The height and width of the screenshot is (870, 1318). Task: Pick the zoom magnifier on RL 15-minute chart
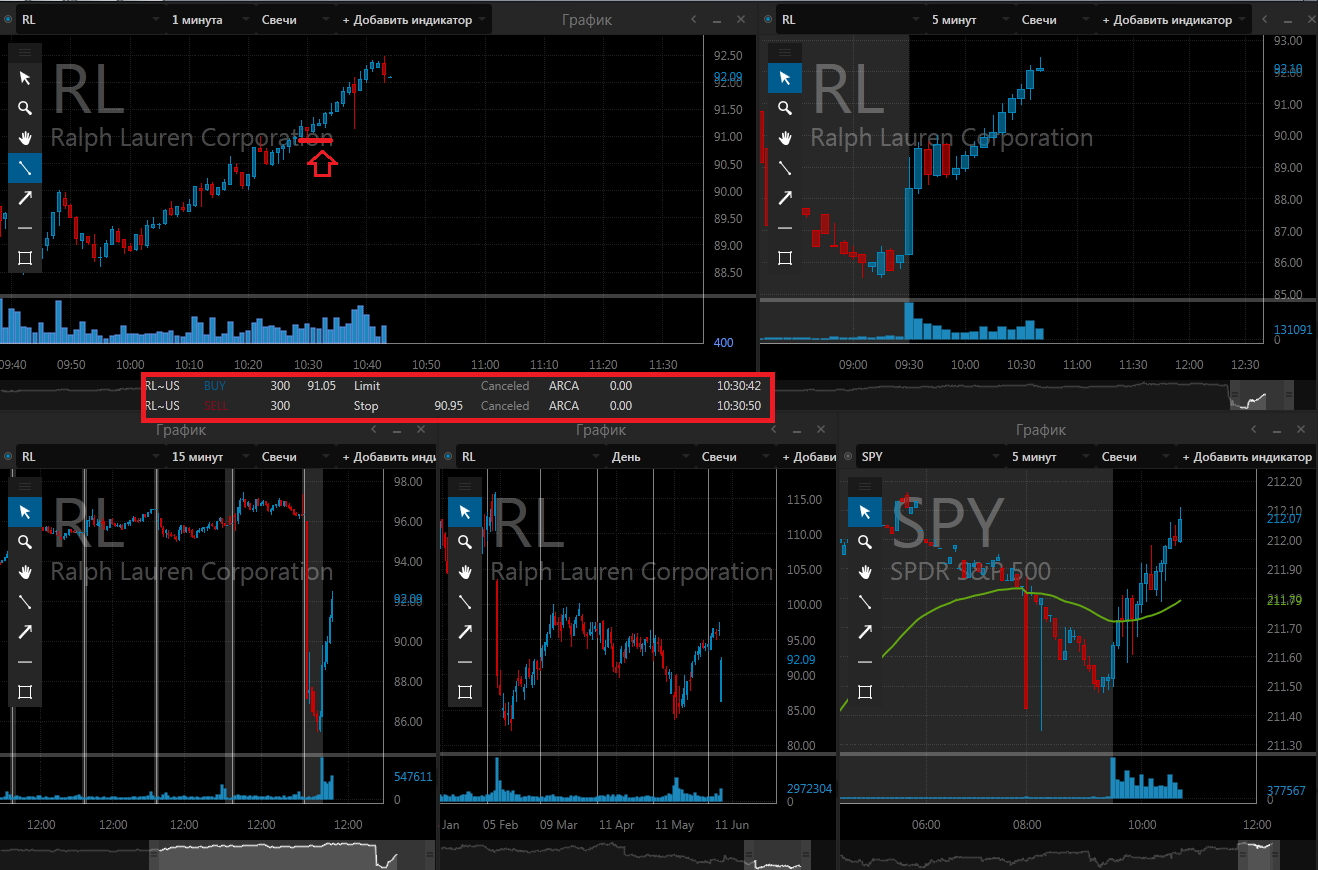25,542
